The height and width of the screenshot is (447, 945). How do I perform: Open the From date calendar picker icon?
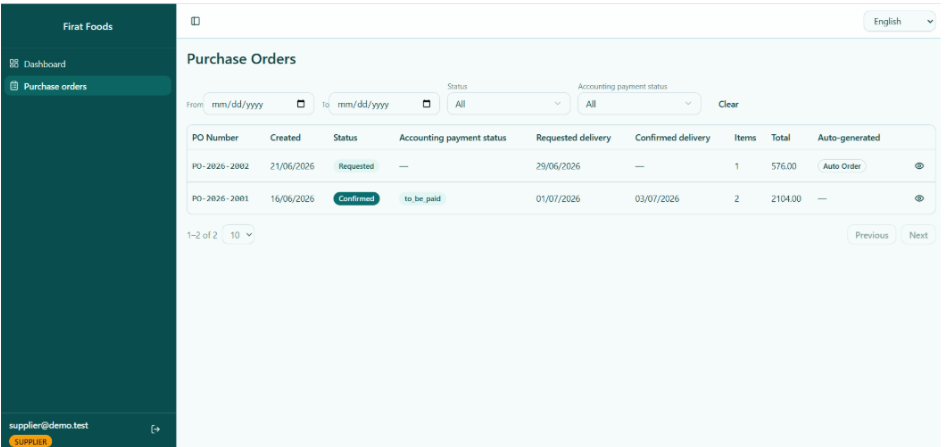(x=301, y=104)
